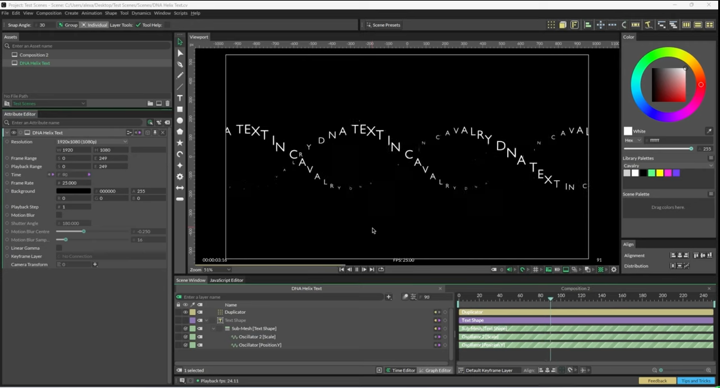Viewport: 720px width, 388px height.
Task: Pick the green library palette swatch
Action: click(652, 173)
